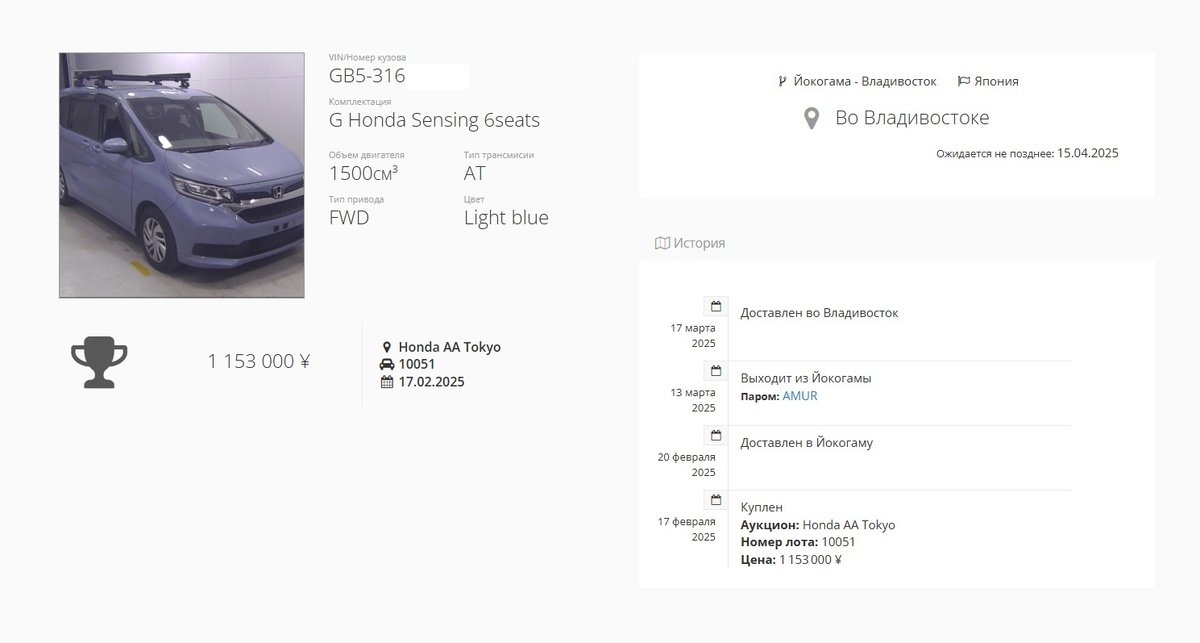Click the Цена: 1 153 000 ¥ line
This screenshot has width=1200, height=643.
point(791,560)
